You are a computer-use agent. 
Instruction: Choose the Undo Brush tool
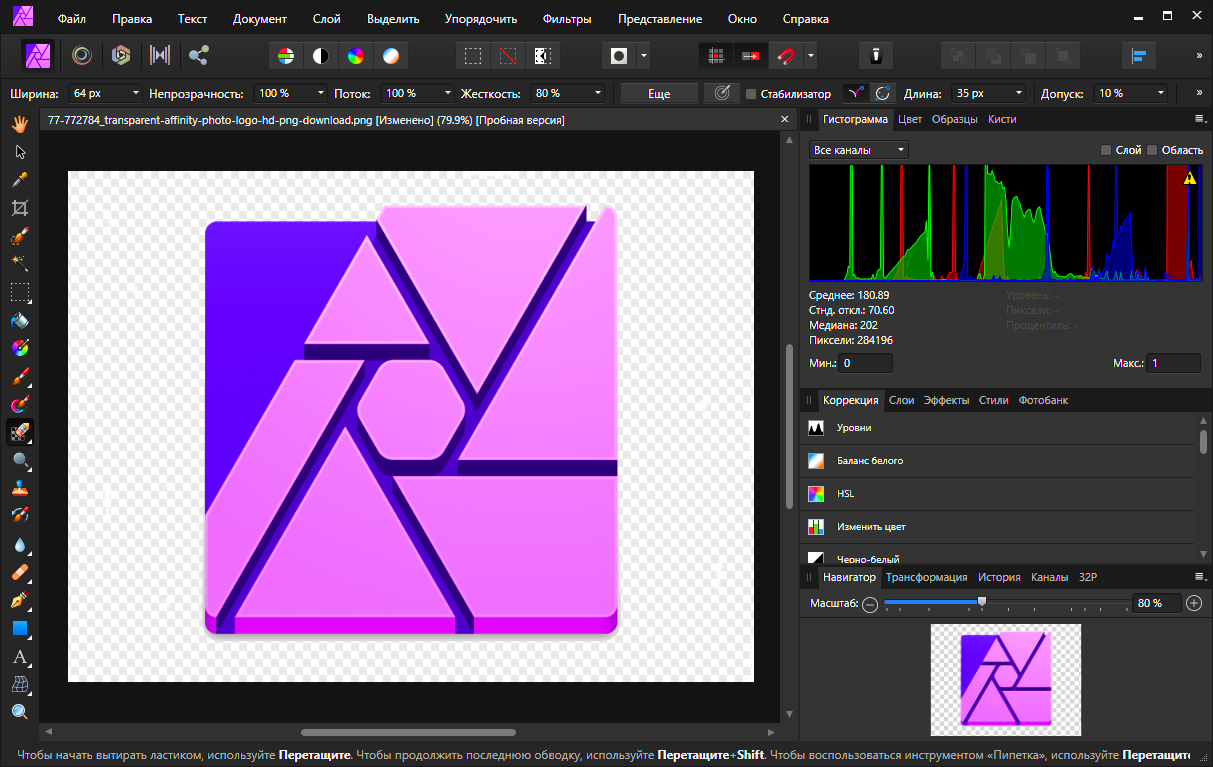pos(19,517)
